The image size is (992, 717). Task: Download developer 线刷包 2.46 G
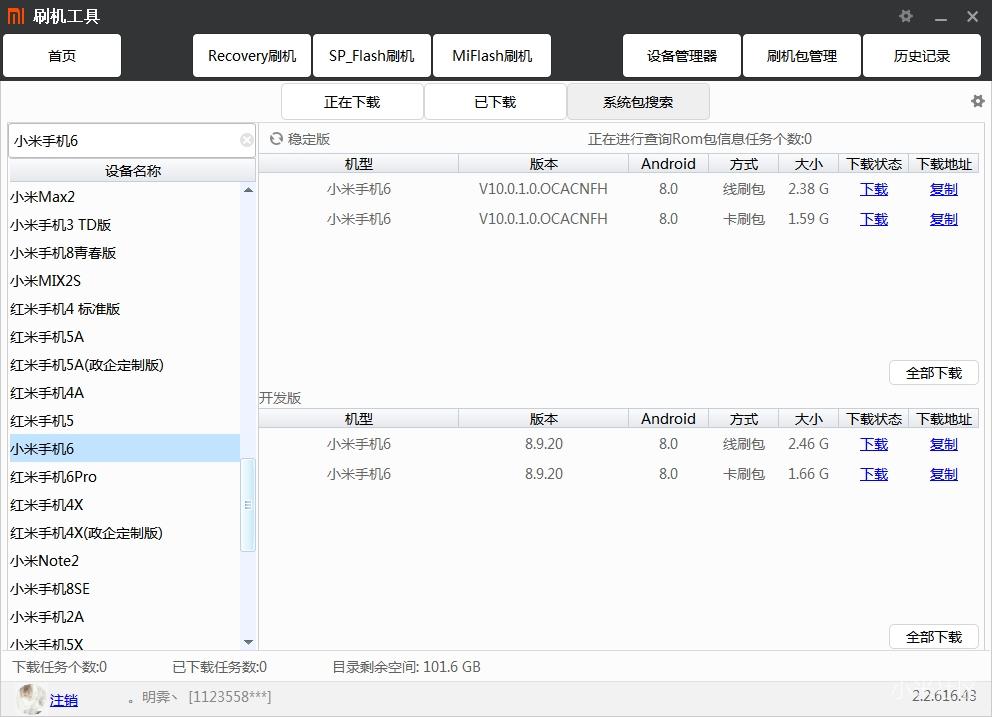(x=874, y=444)
